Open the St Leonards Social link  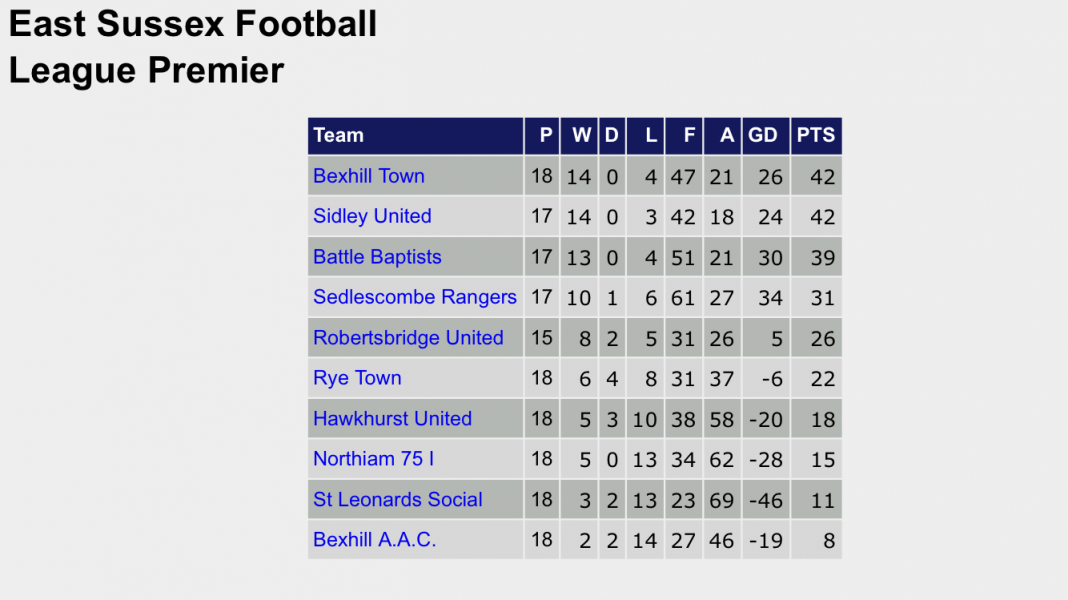point(398,500)
